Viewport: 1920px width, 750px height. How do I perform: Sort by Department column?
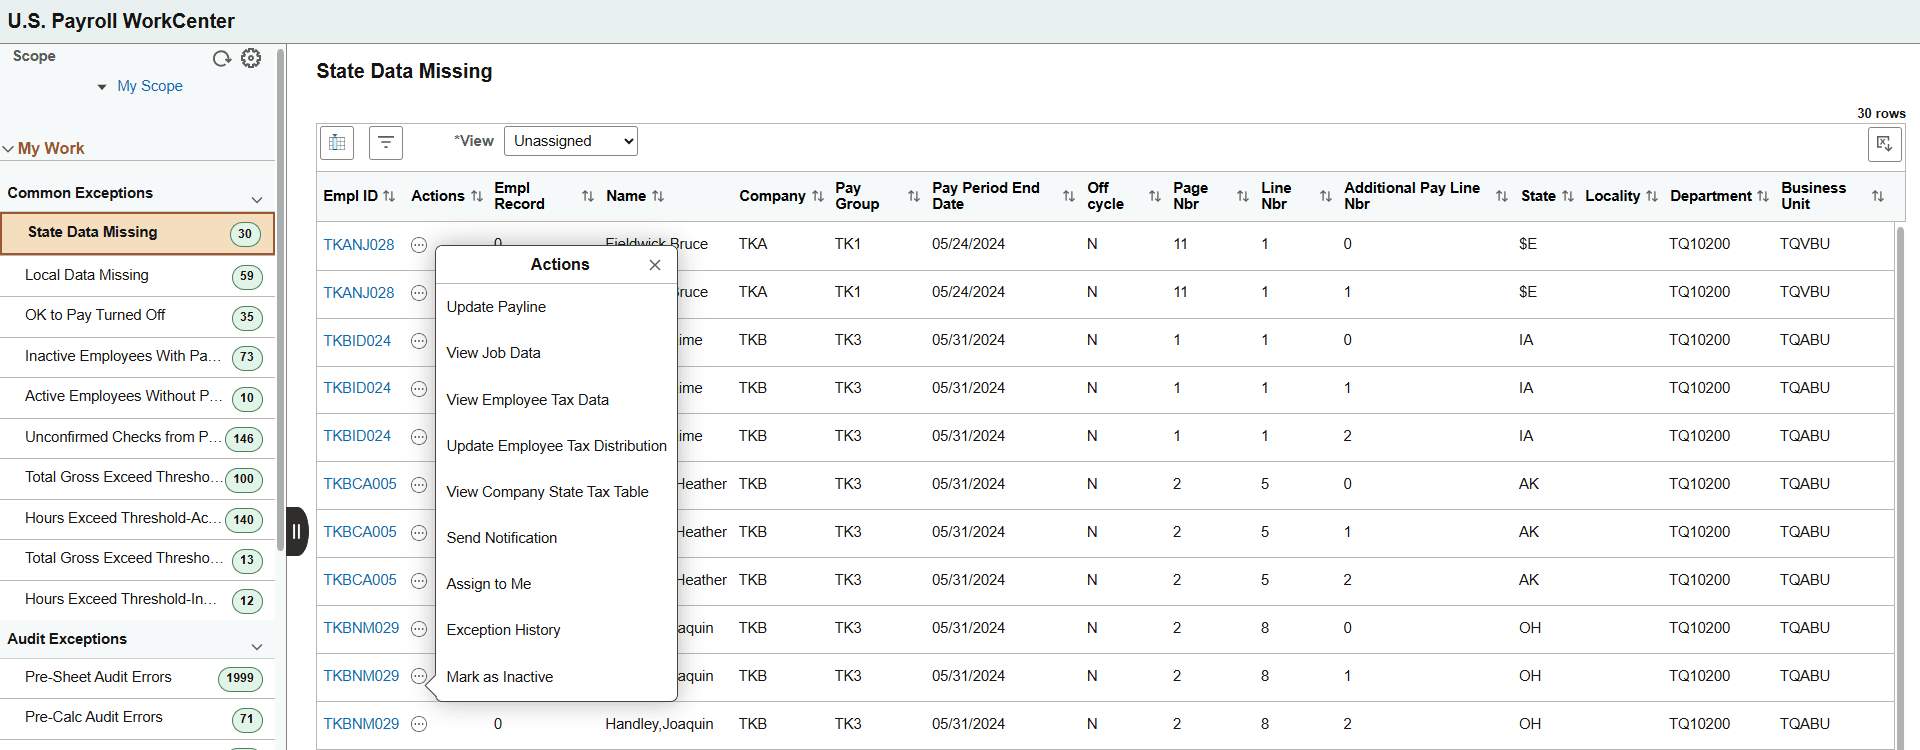click(1763, 196)
